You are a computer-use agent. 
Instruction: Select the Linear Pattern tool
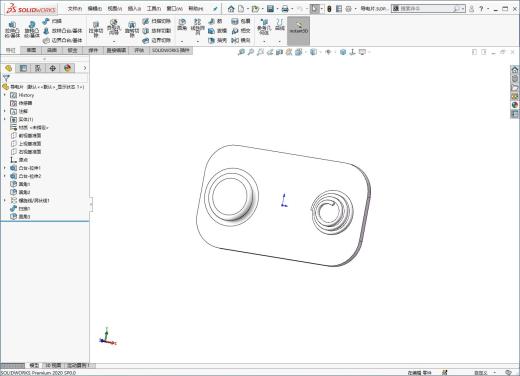coord(197,27)
